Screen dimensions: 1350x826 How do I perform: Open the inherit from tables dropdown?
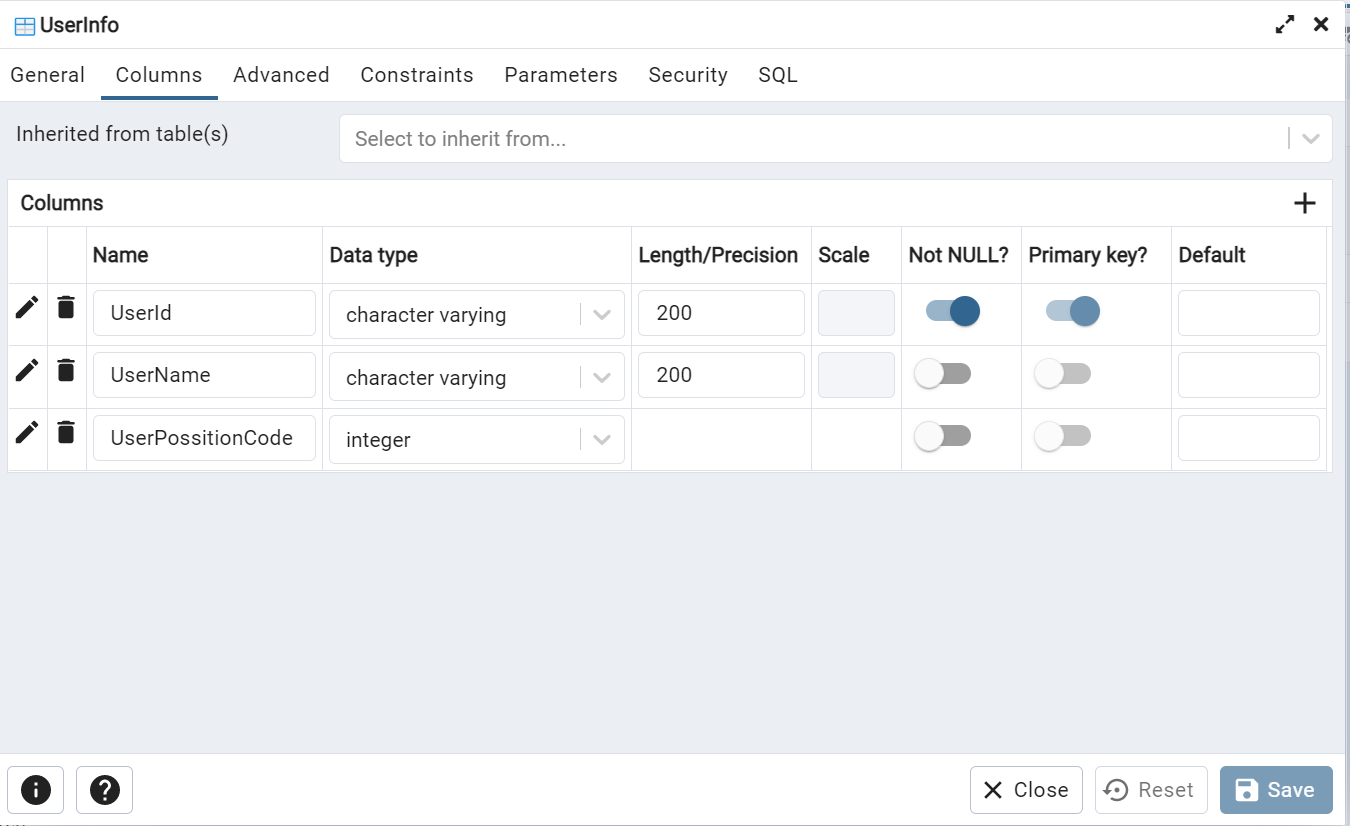[x=1311, y=139]
